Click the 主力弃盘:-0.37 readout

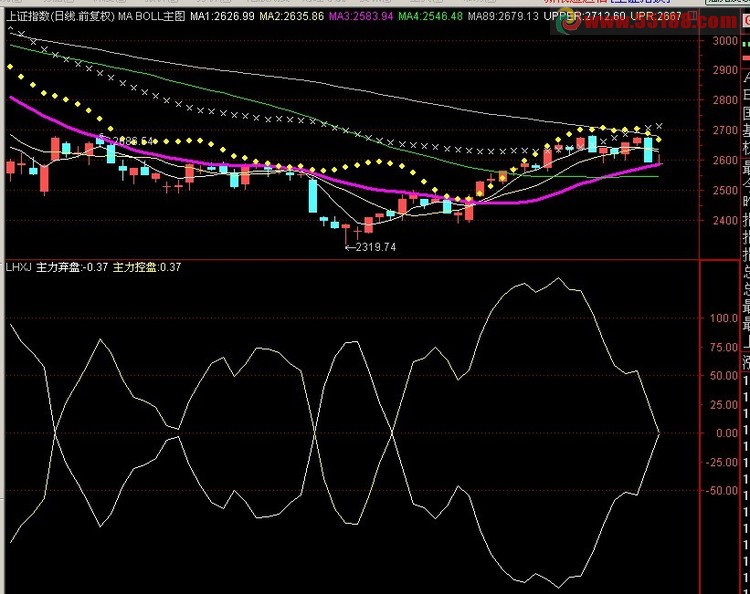pyautogui.click(x=72, y=267)
